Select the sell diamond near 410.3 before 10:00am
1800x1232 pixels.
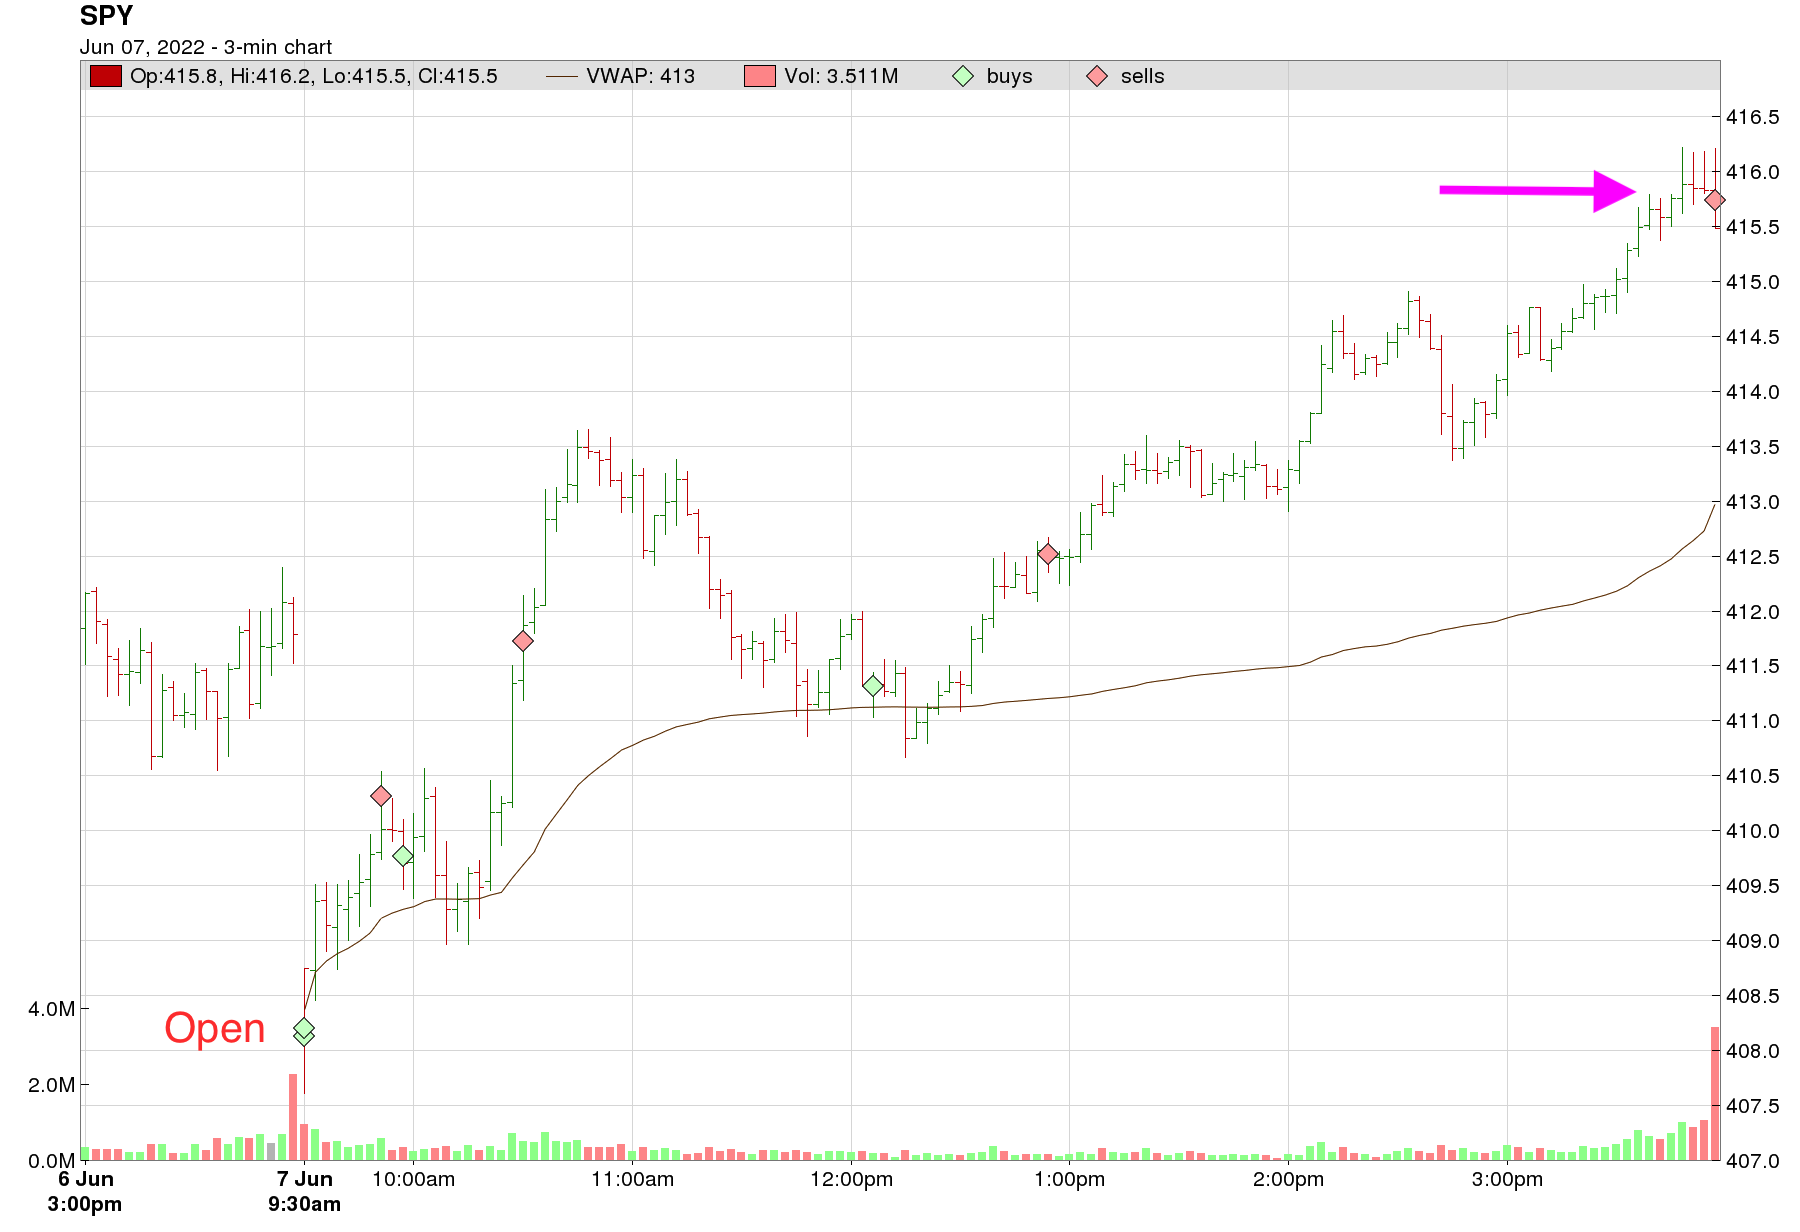click(x=381, y=796)
